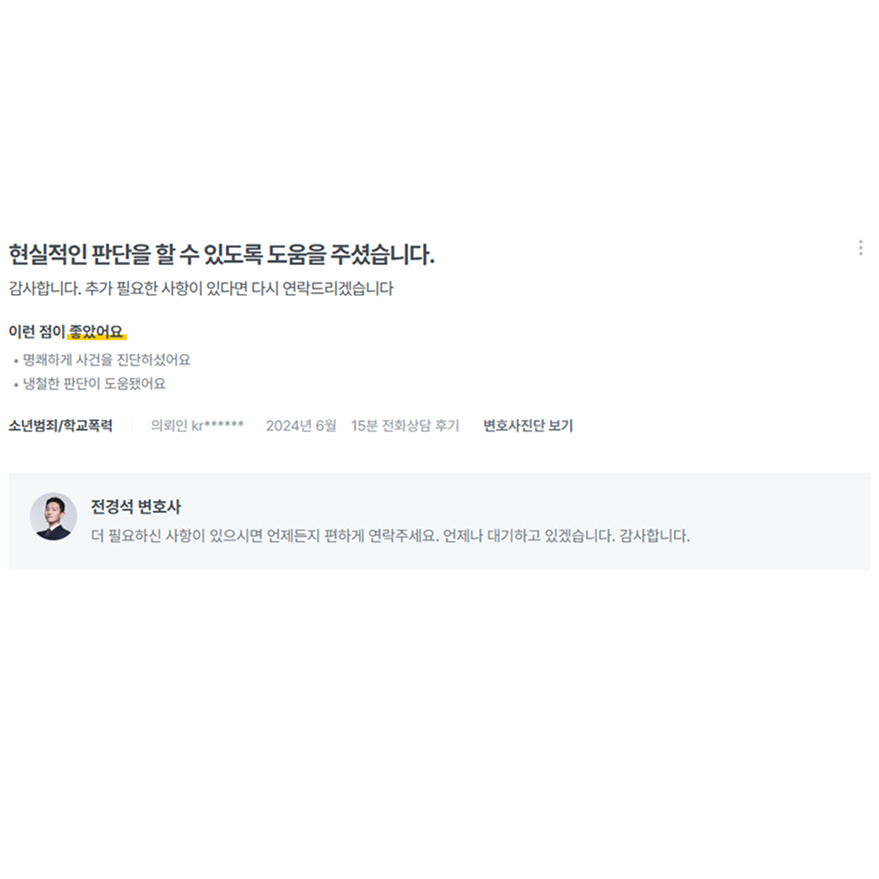Click the lawyer name 전경석 변호사

(136, 507)
